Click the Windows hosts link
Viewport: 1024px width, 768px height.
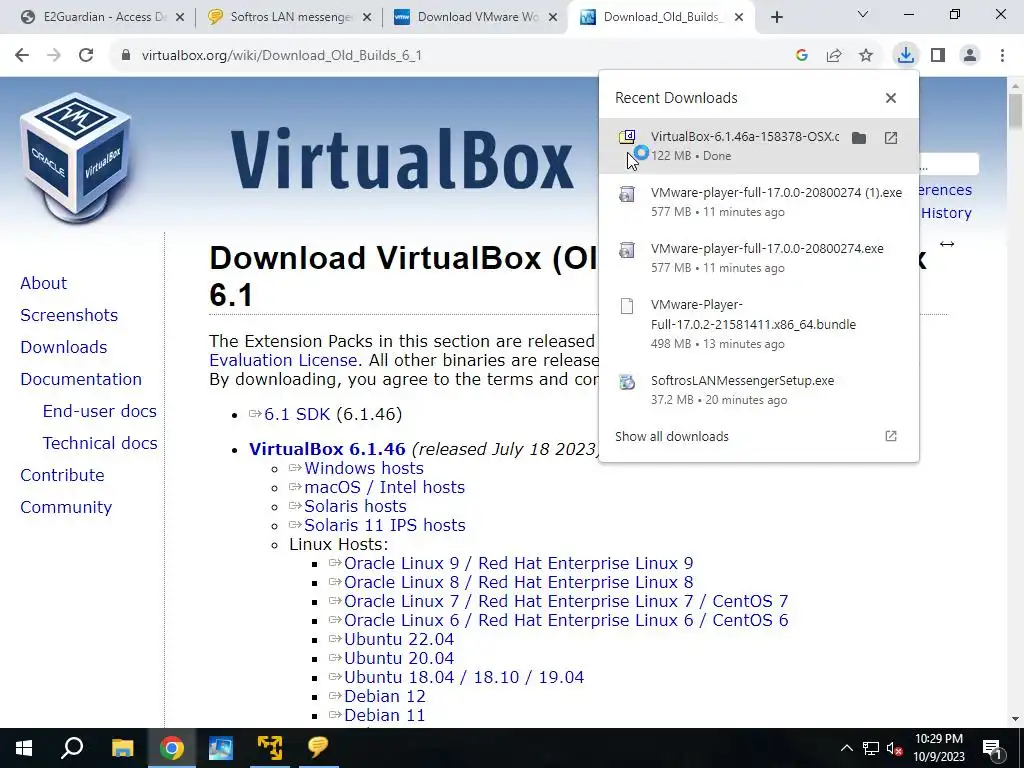[364, 468]
